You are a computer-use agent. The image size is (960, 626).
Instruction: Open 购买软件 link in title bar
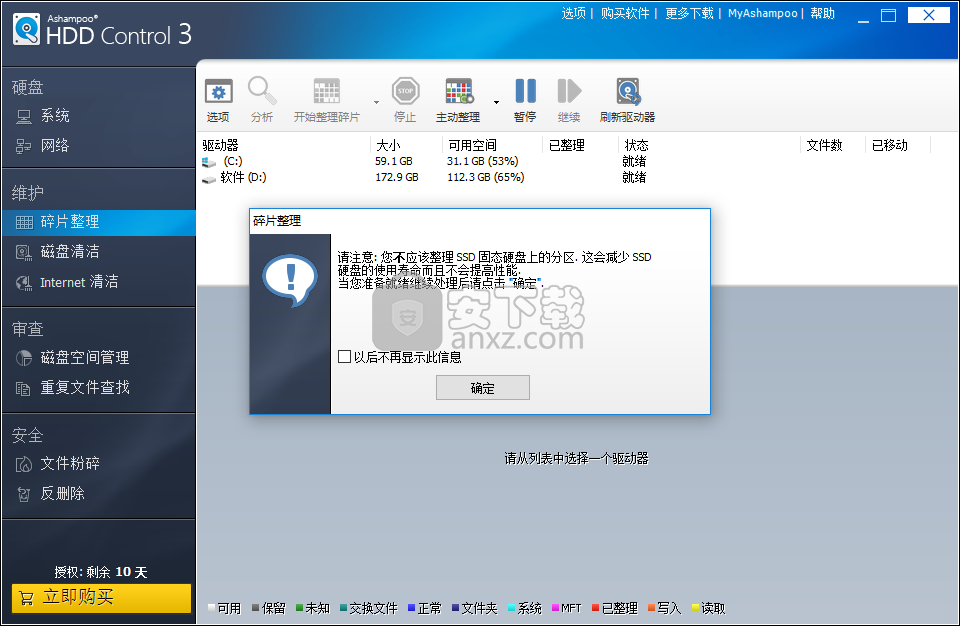[624, 13]
